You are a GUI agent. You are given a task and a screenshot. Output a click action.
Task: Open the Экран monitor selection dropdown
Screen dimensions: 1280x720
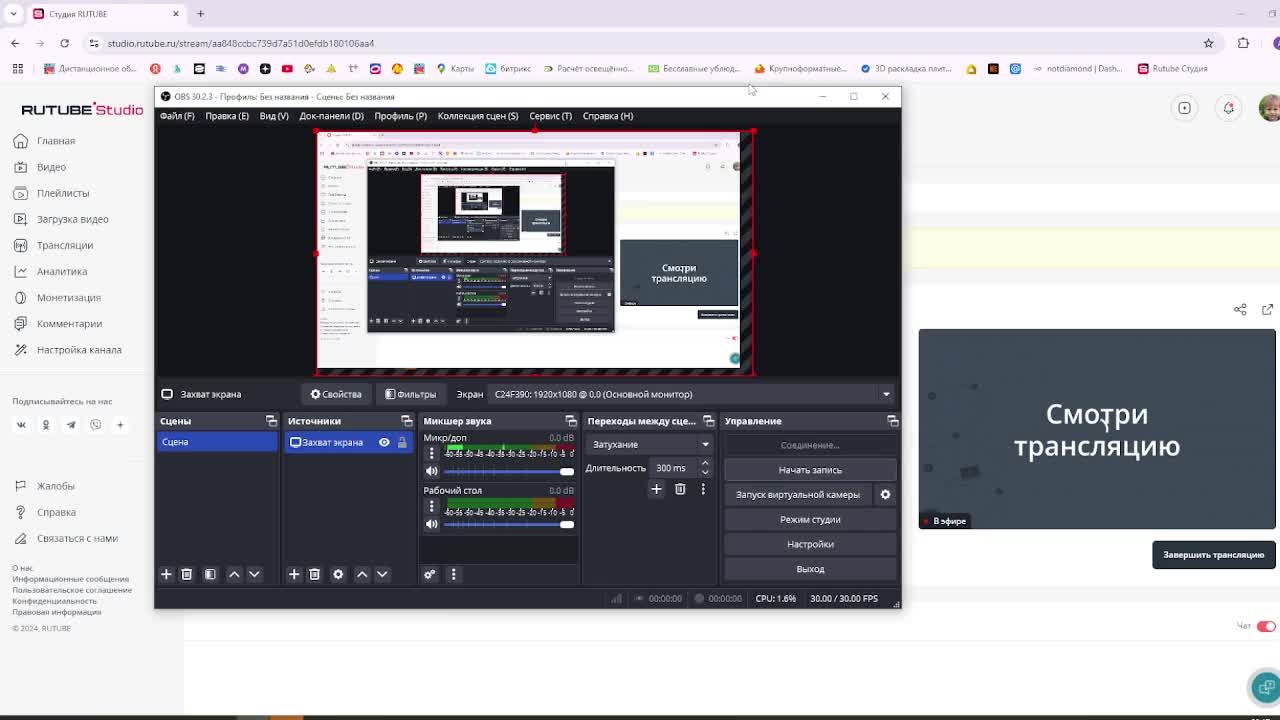tap(690, 394)
